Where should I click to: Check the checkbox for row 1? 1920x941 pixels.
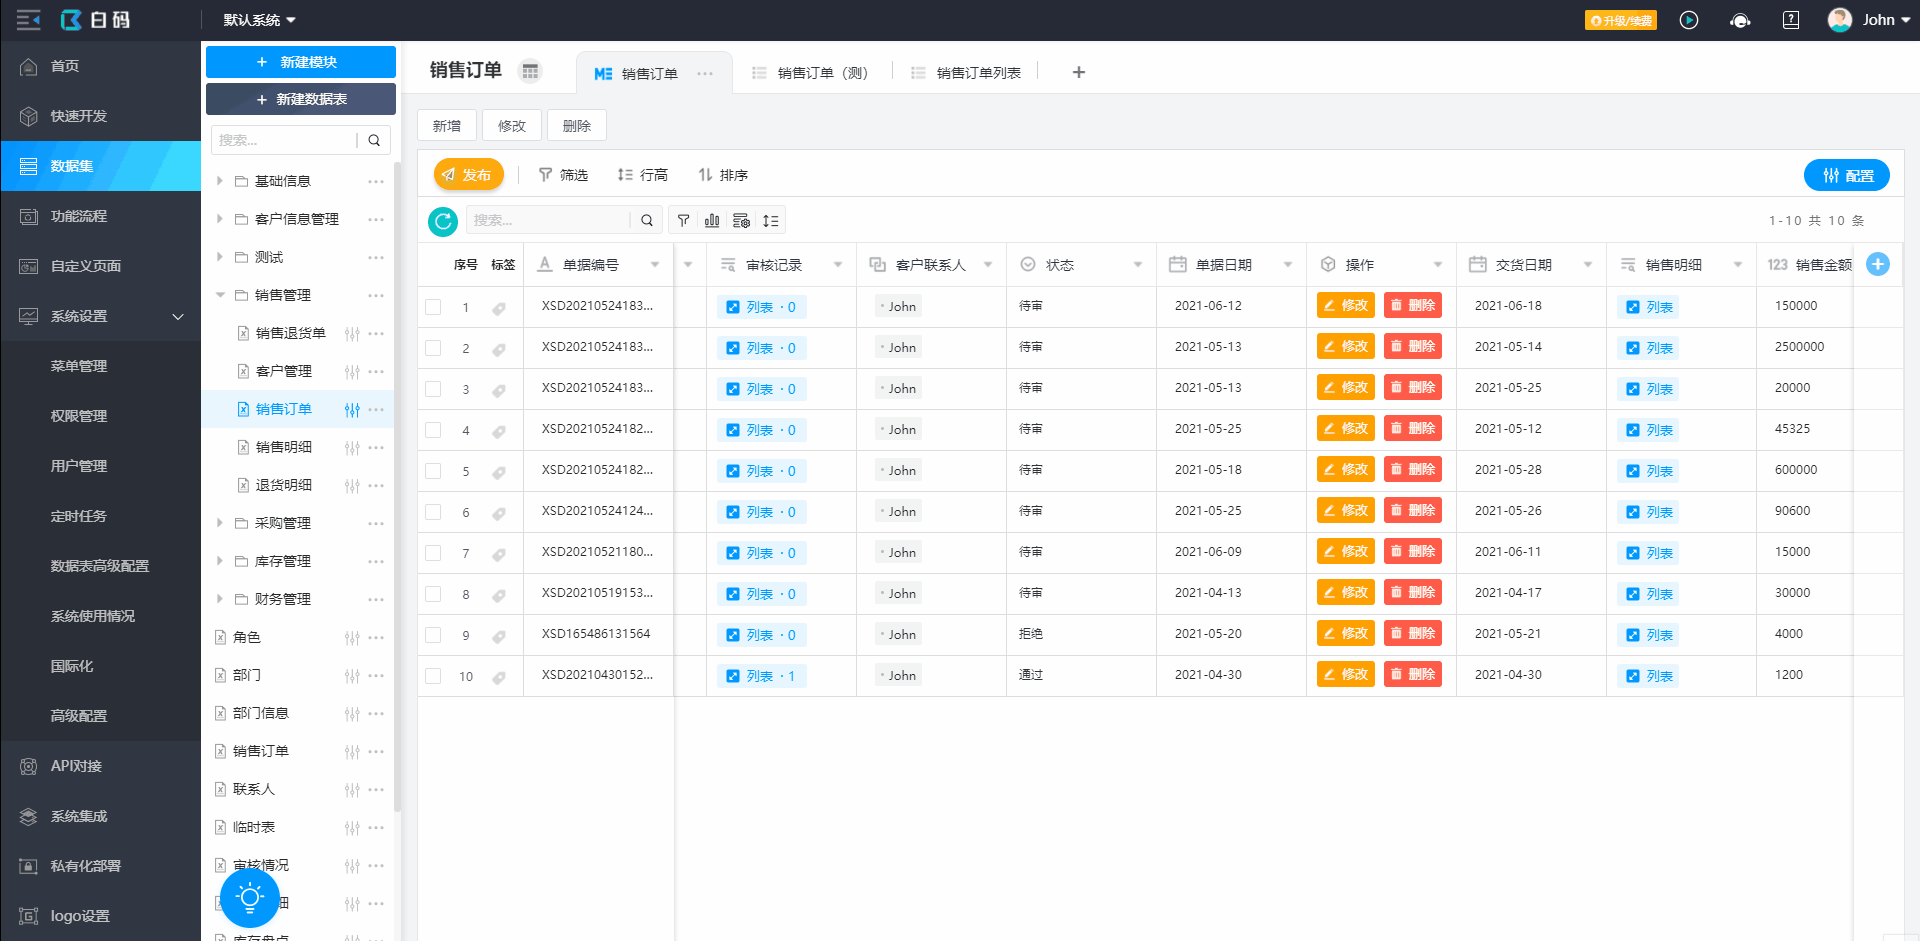[x=433, y=307]
